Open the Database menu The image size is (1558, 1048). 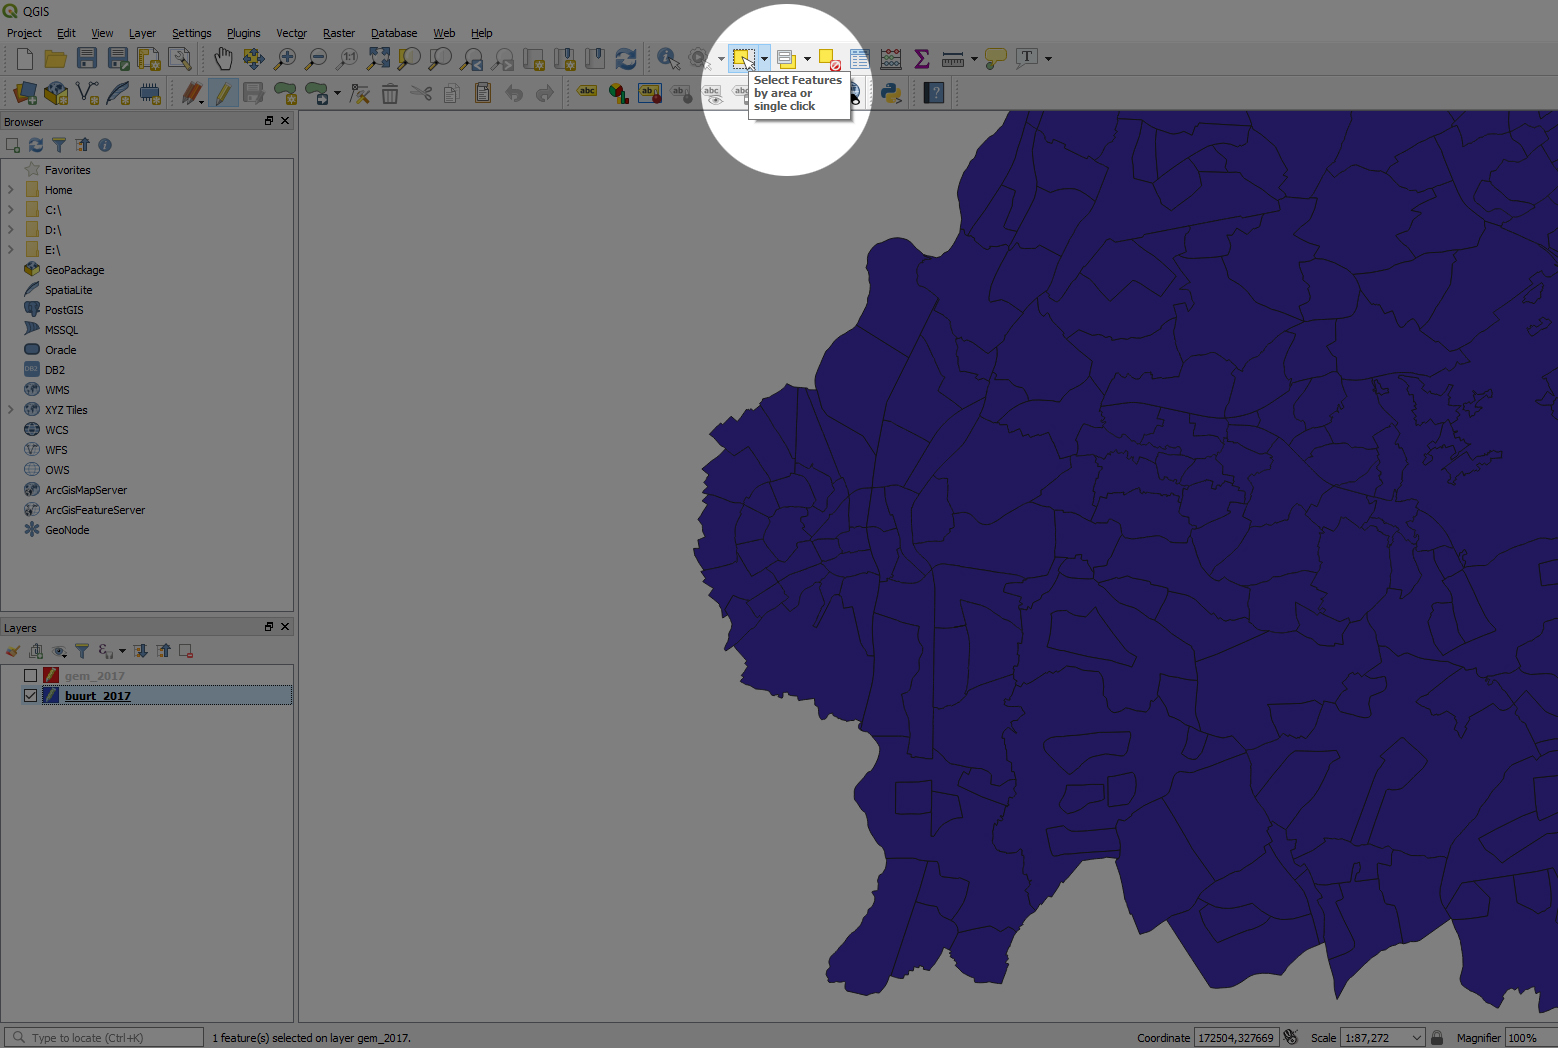394,33
